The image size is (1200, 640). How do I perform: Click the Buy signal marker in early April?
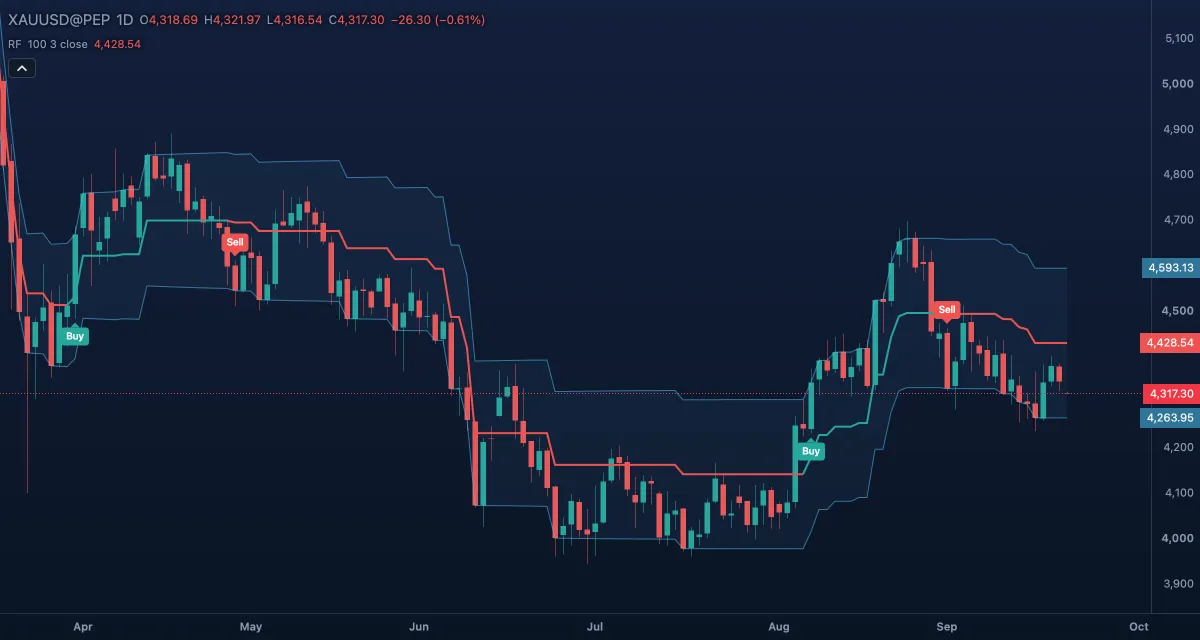click(x=75, y=336)
